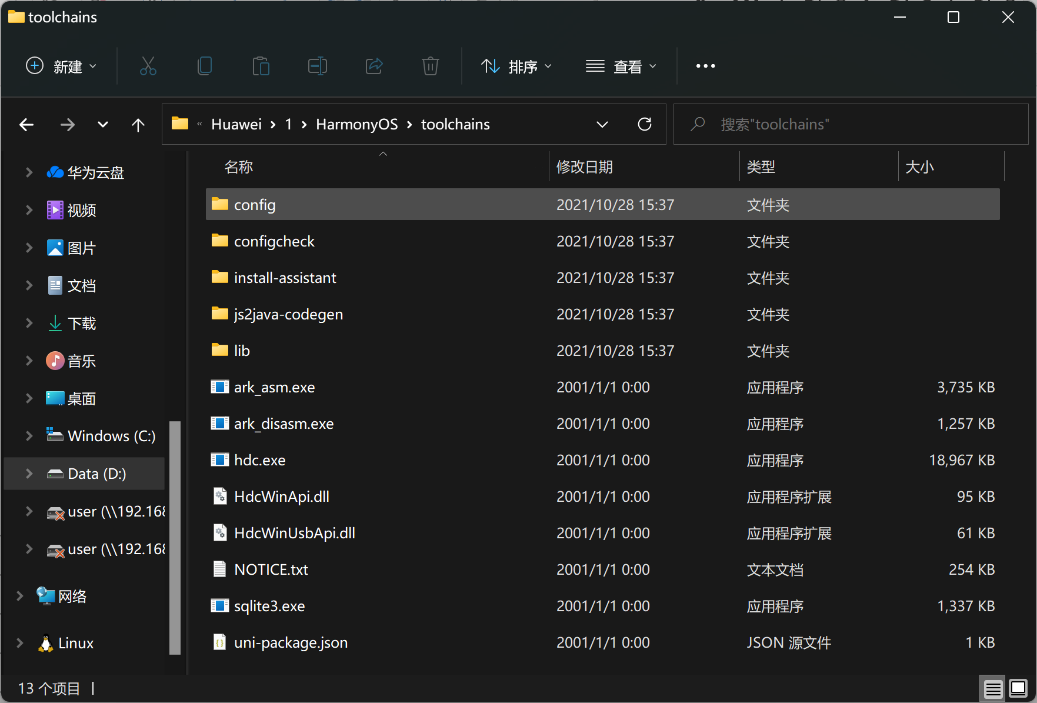Select HdcWinUsbApi.dll file name
The image size is (1037, 703).
tap(294, 532)
